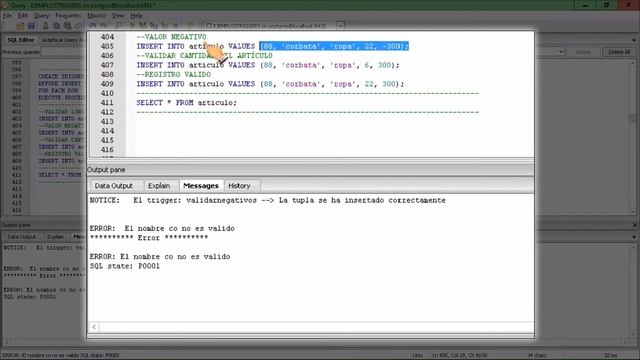
Task: Open the File menu
Action: [x=7, y=16]
